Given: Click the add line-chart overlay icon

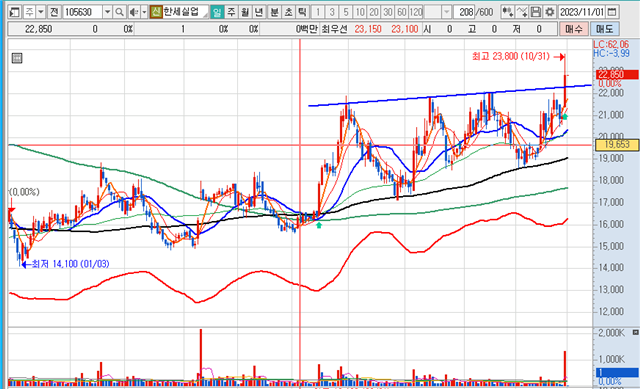Looking at the screenshot, I should 522,12.
